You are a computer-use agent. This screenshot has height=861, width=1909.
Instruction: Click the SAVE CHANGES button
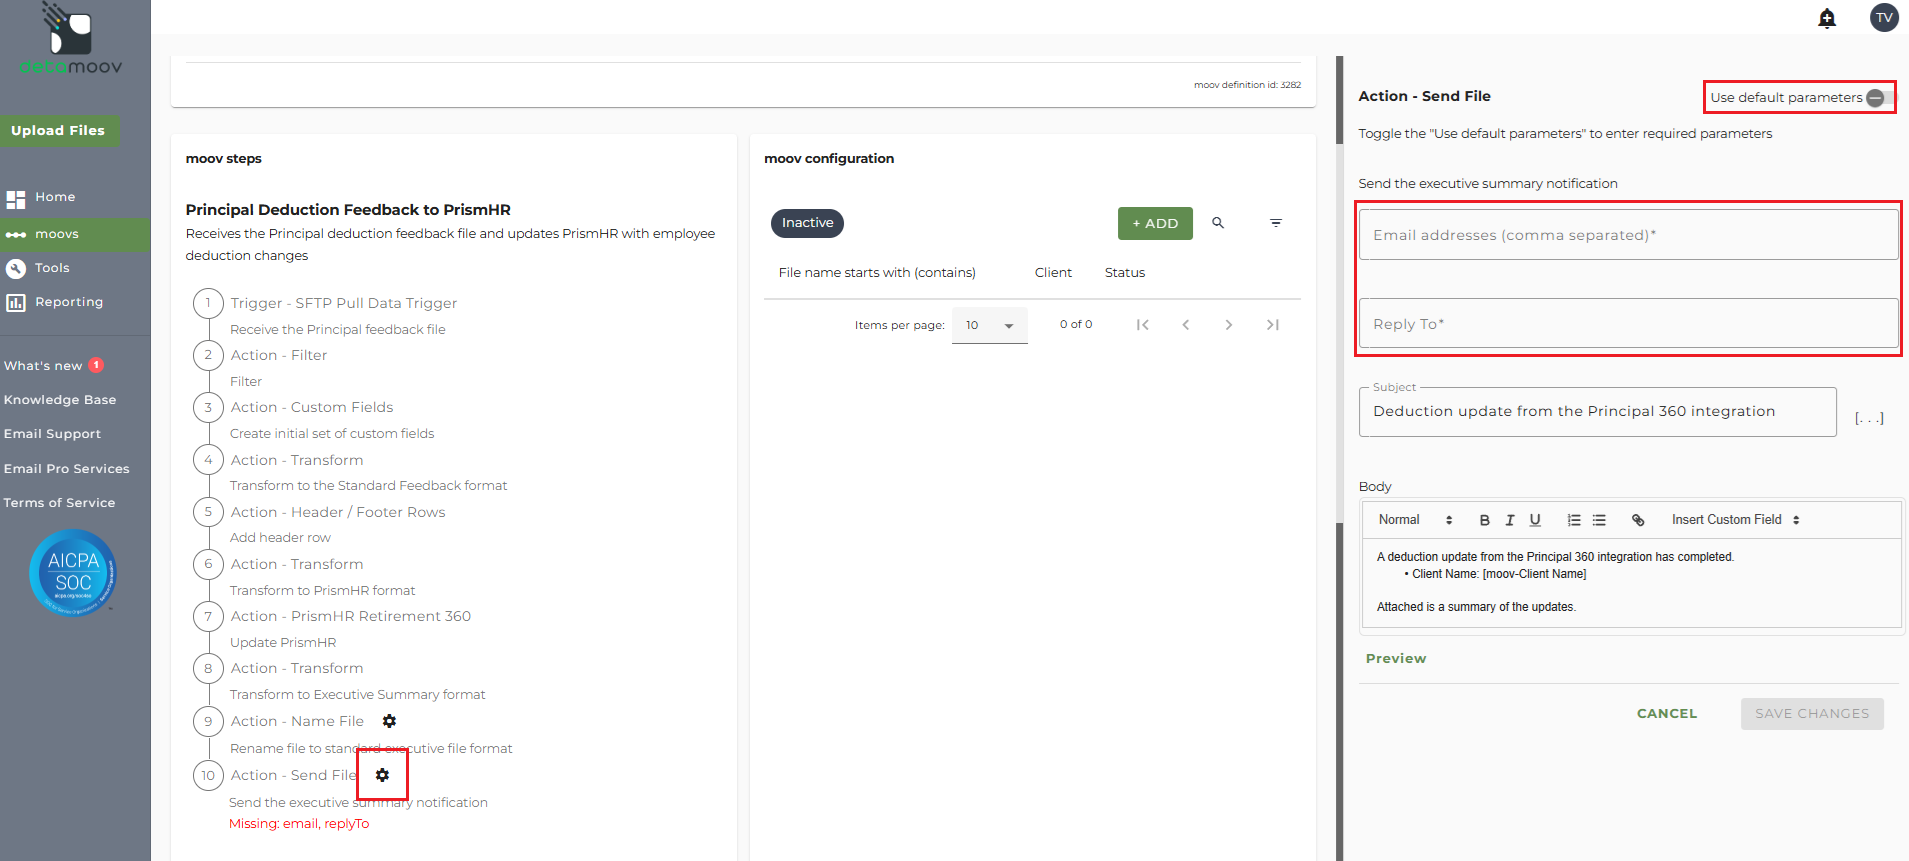1812,714
